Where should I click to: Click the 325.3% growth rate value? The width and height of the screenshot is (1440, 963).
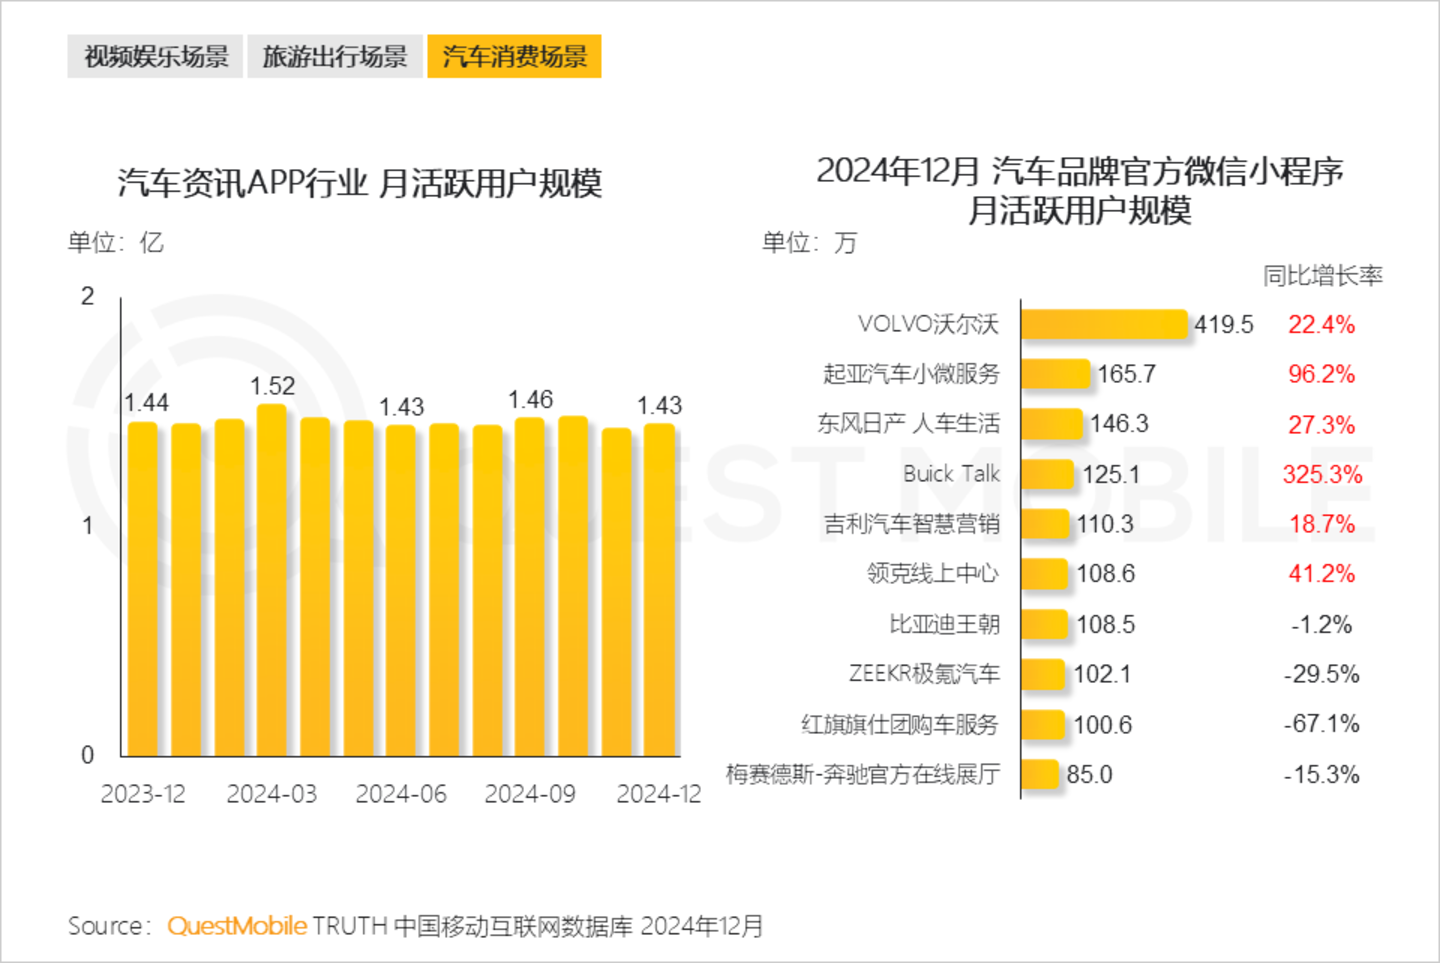click(x=1321, y=474)
